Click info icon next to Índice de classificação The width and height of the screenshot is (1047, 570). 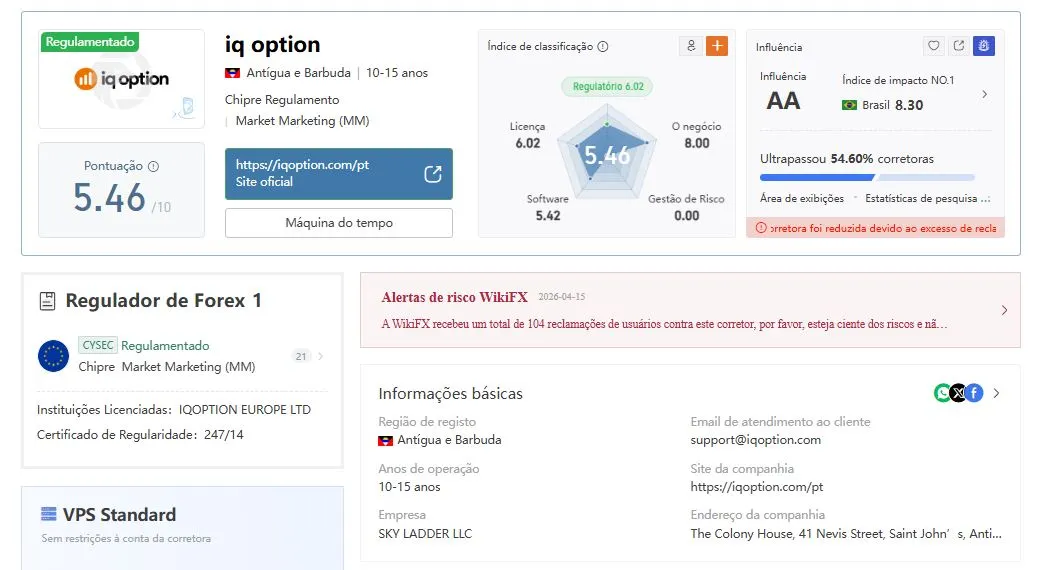602,47
